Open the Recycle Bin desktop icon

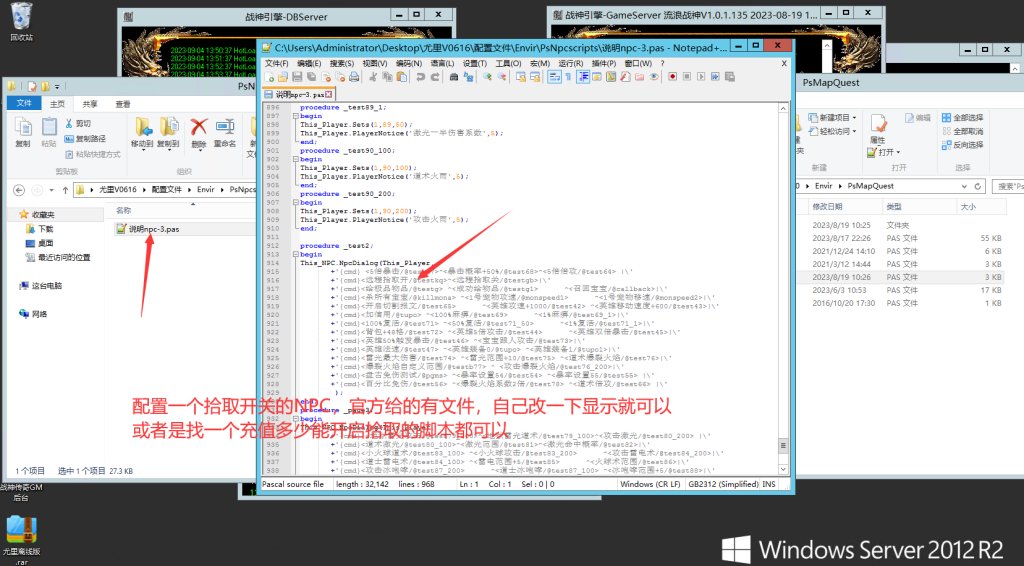point(21,22)
